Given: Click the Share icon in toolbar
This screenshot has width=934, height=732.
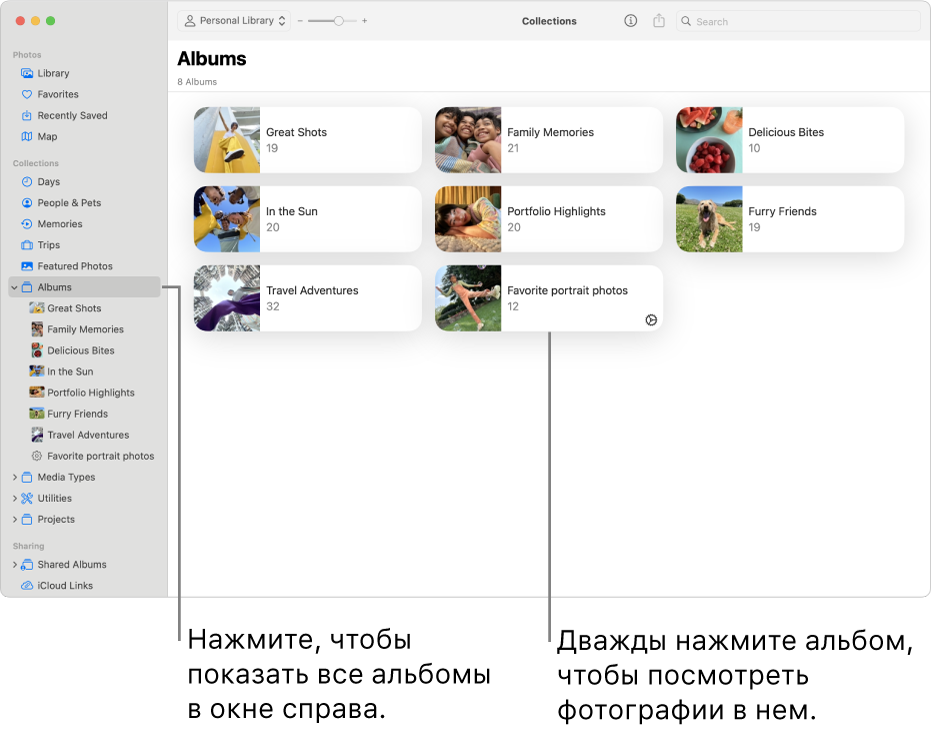Looking at the screenshot, I should [x=659, y=21].
